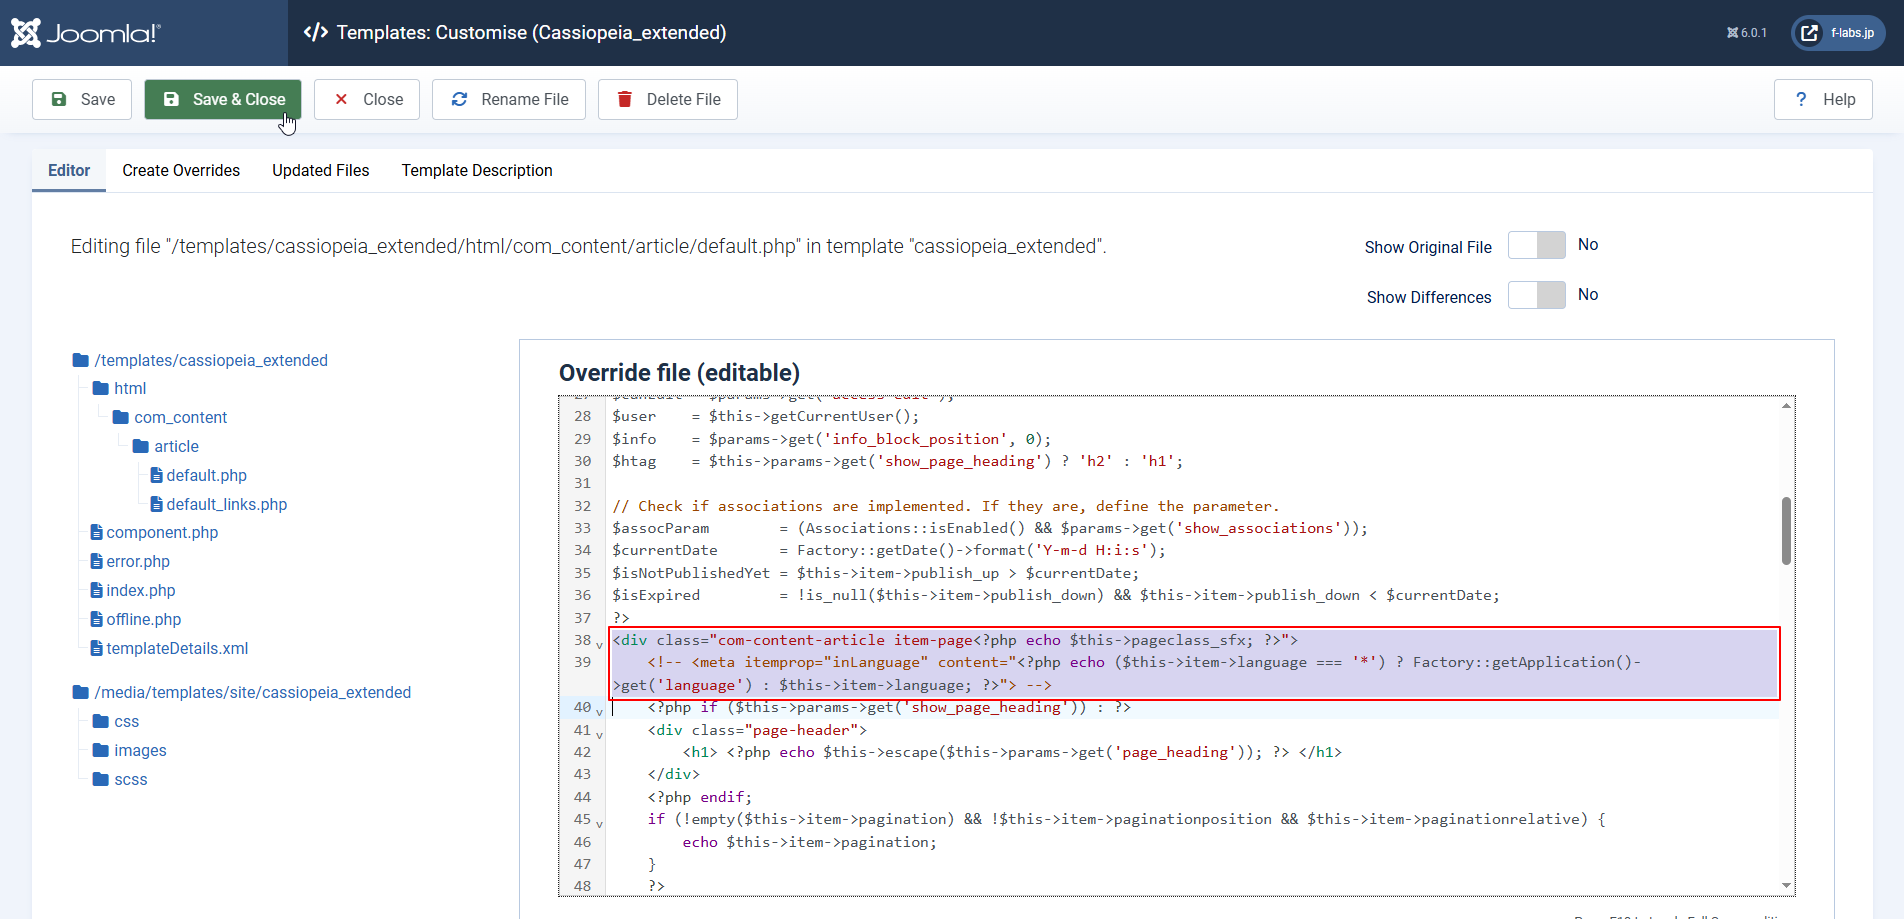Collapse code fold arrow at line 45
The image size is (1904, 919).
point(600,824)
